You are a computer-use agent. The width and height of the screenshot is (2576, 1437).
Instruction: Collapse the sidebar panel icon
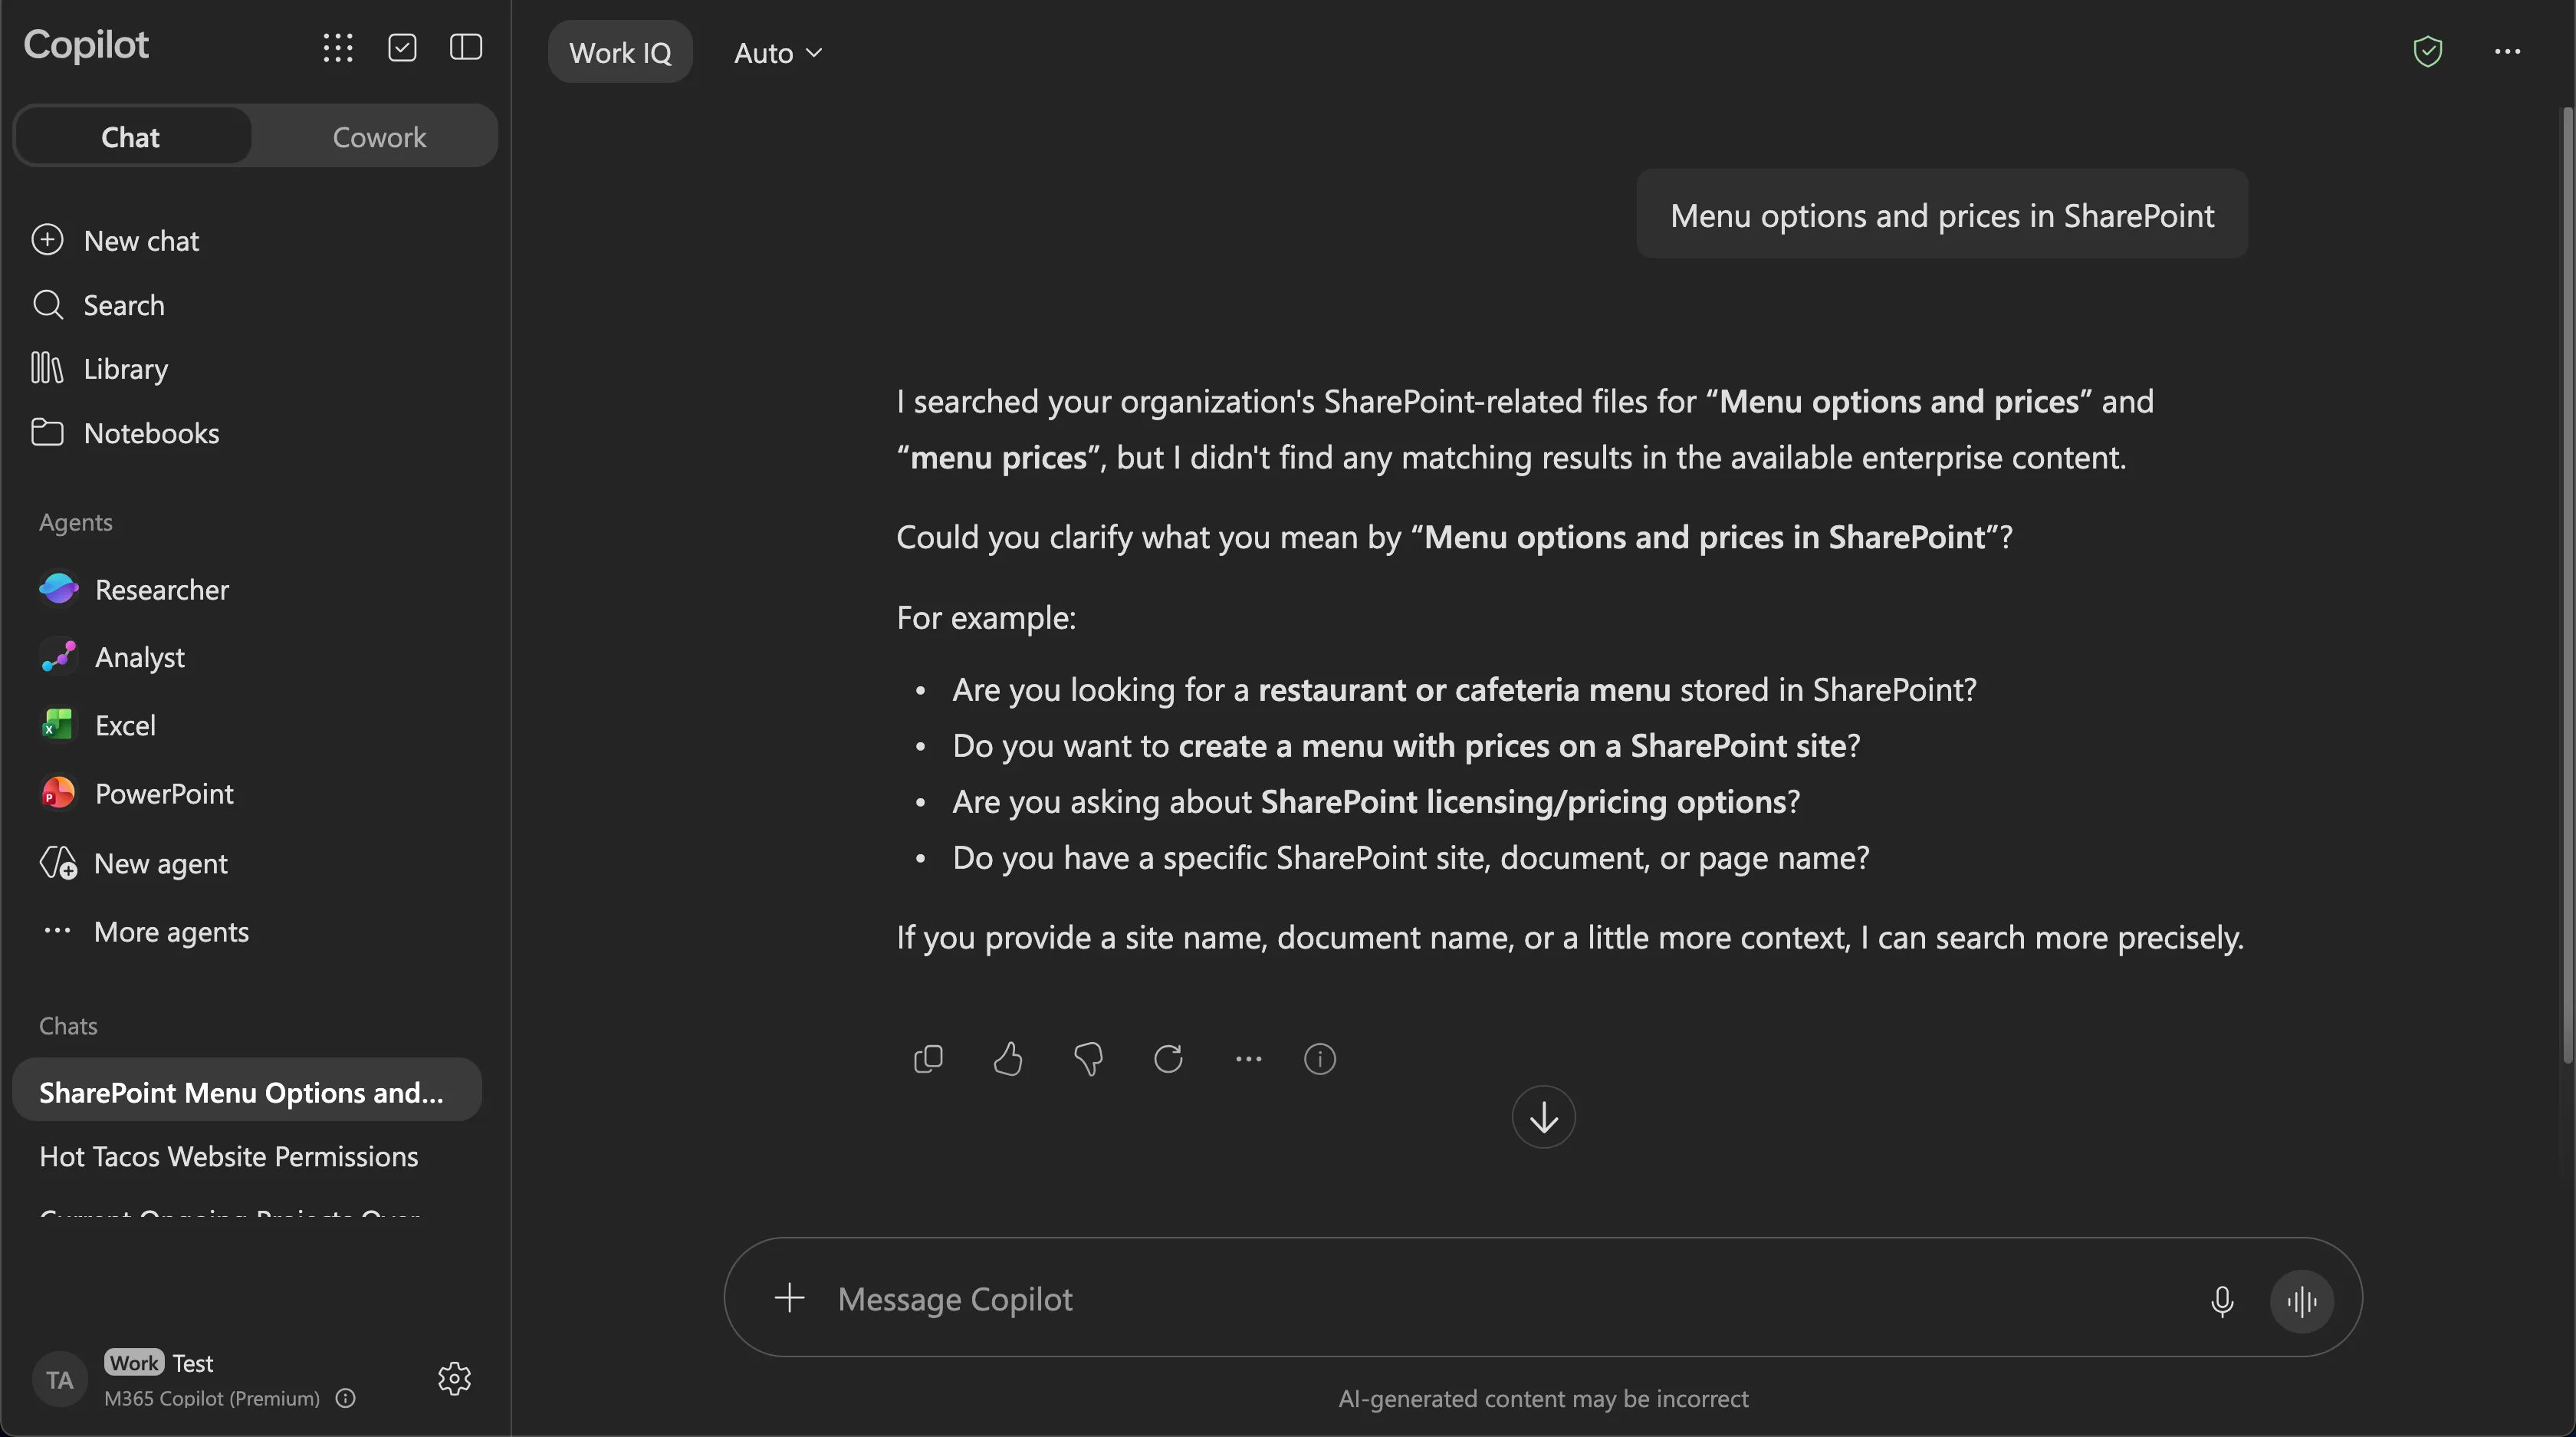coord(466,47)
